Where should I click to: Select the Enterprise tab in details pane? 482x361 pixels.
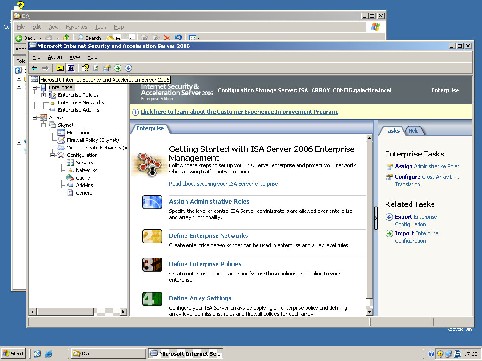150,128
